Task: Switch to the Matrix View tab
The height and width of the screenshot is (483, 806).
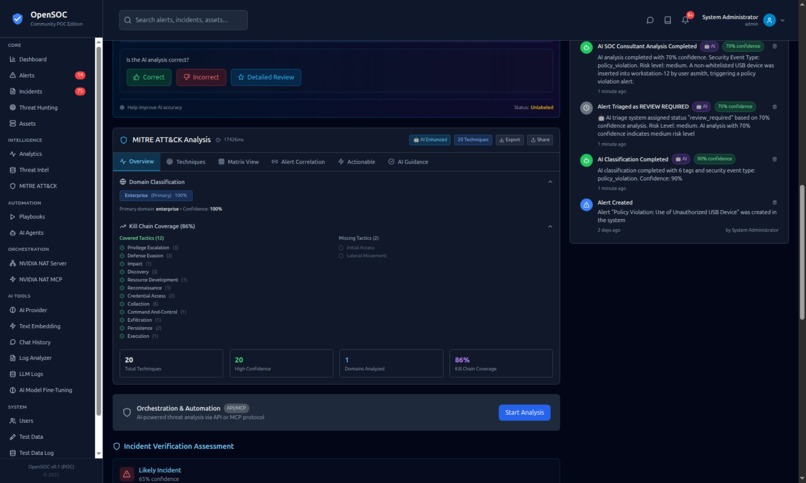Action: point(239,162)
